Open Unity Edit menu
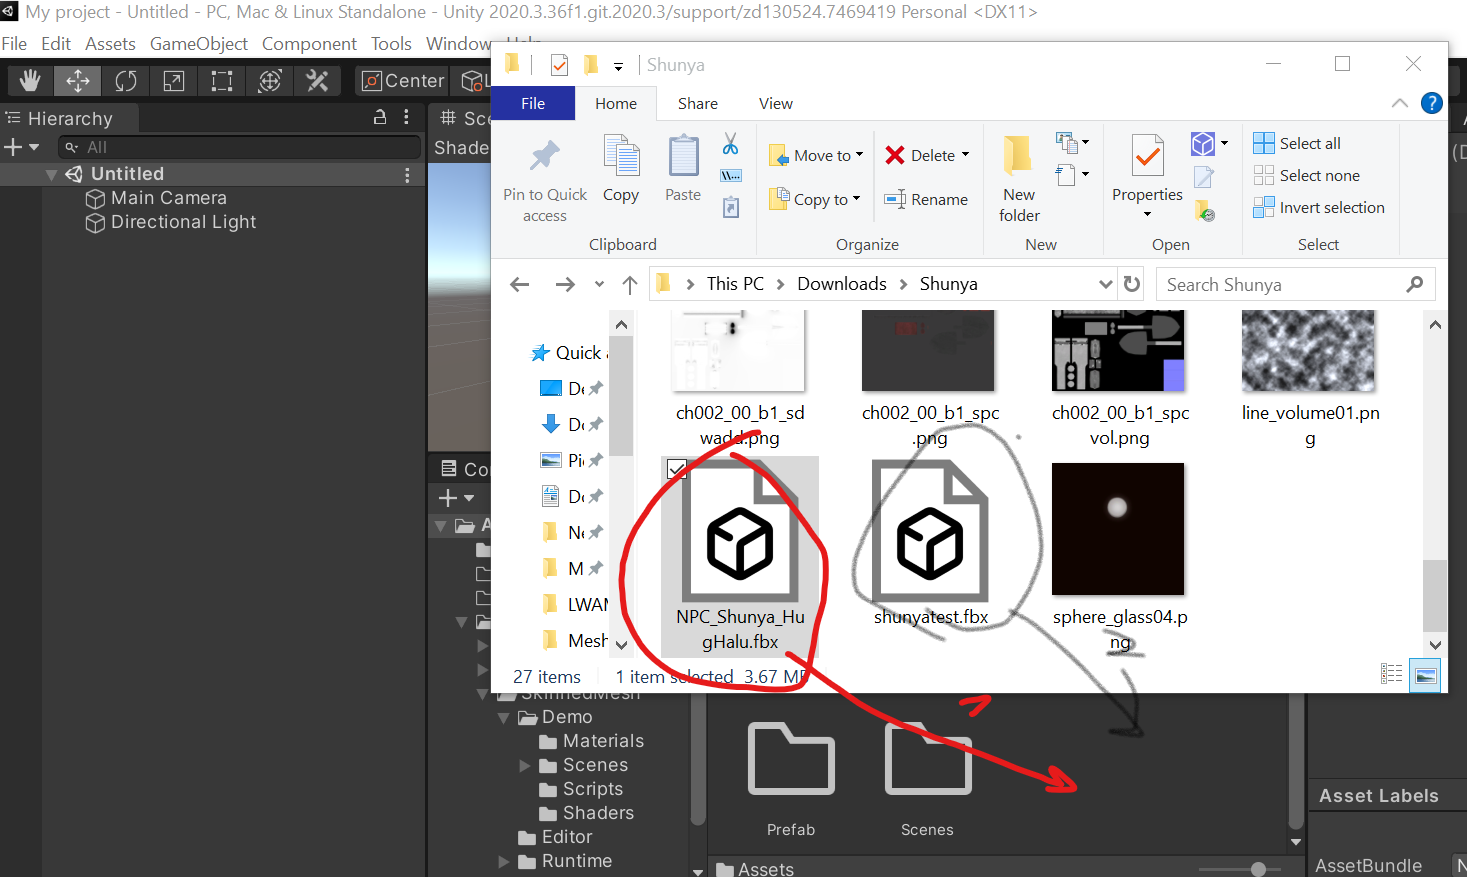This screenshot has height=877, width=1467. (x=56, y=44)
